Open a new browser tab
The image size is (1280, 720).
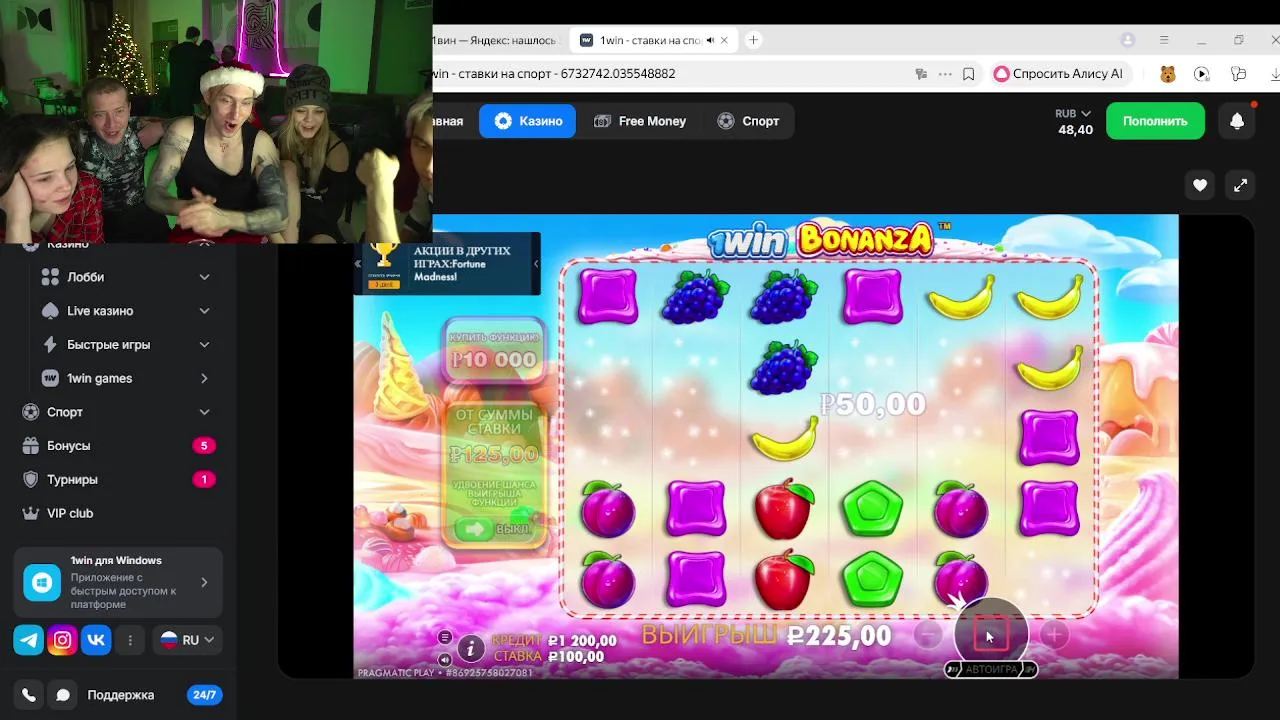[753, 40]
